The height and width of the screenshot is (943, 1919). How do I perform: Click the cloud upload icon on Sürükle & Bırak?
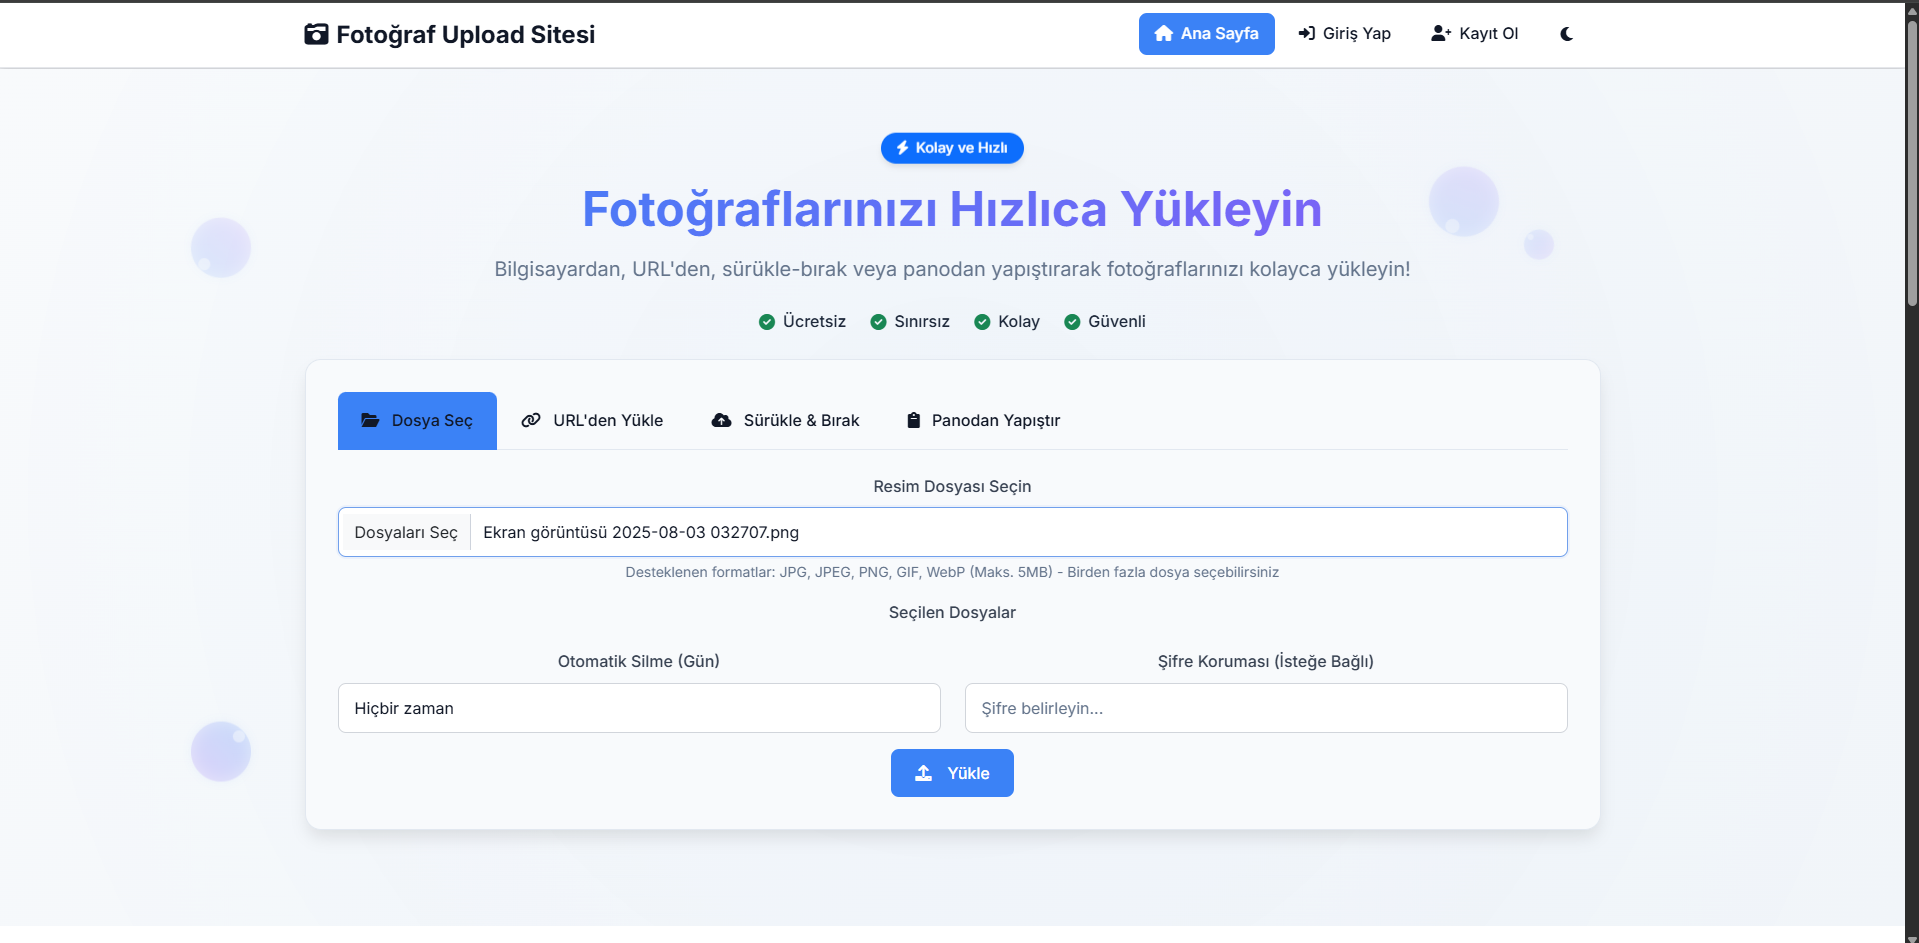point(721,420)
